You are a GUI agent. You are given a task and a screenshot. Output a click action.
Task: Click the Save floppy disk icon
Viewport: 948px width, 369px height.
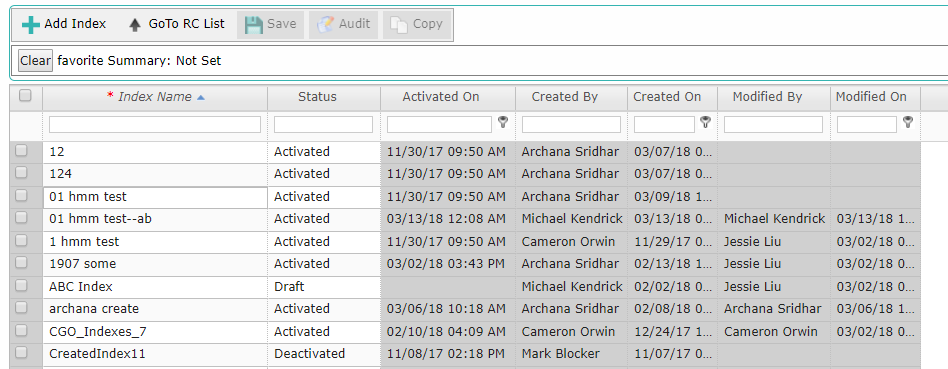pyautogui.click(x=253, y=25)
